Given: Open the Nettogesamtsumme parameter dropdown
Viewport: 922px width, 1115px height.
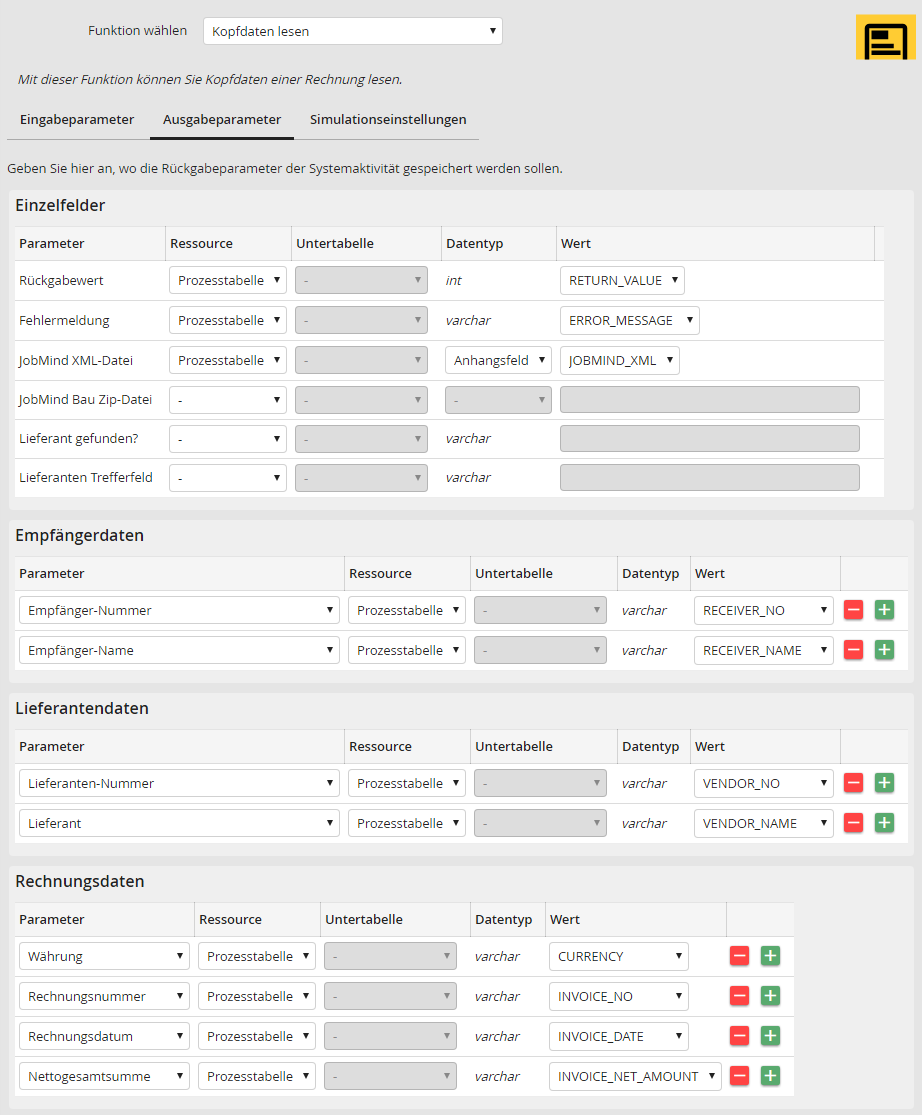Looking at the screenshot, I should point(104,1076).
